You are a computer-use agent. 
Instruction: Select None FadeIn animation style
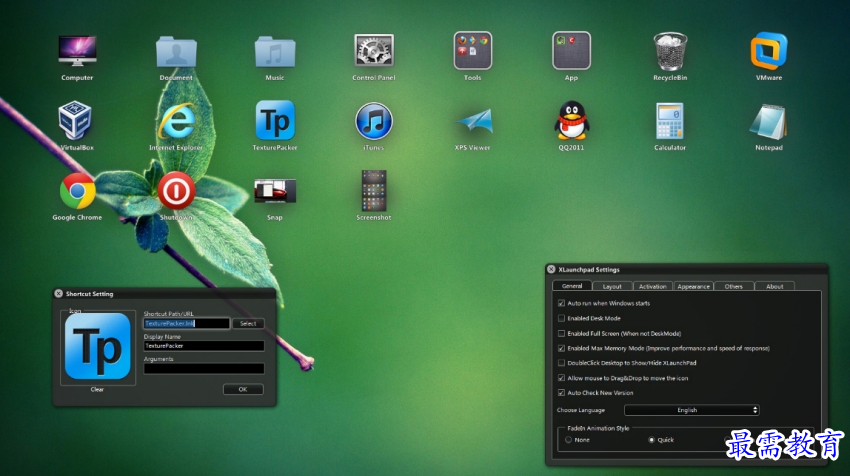click(568, 440)
